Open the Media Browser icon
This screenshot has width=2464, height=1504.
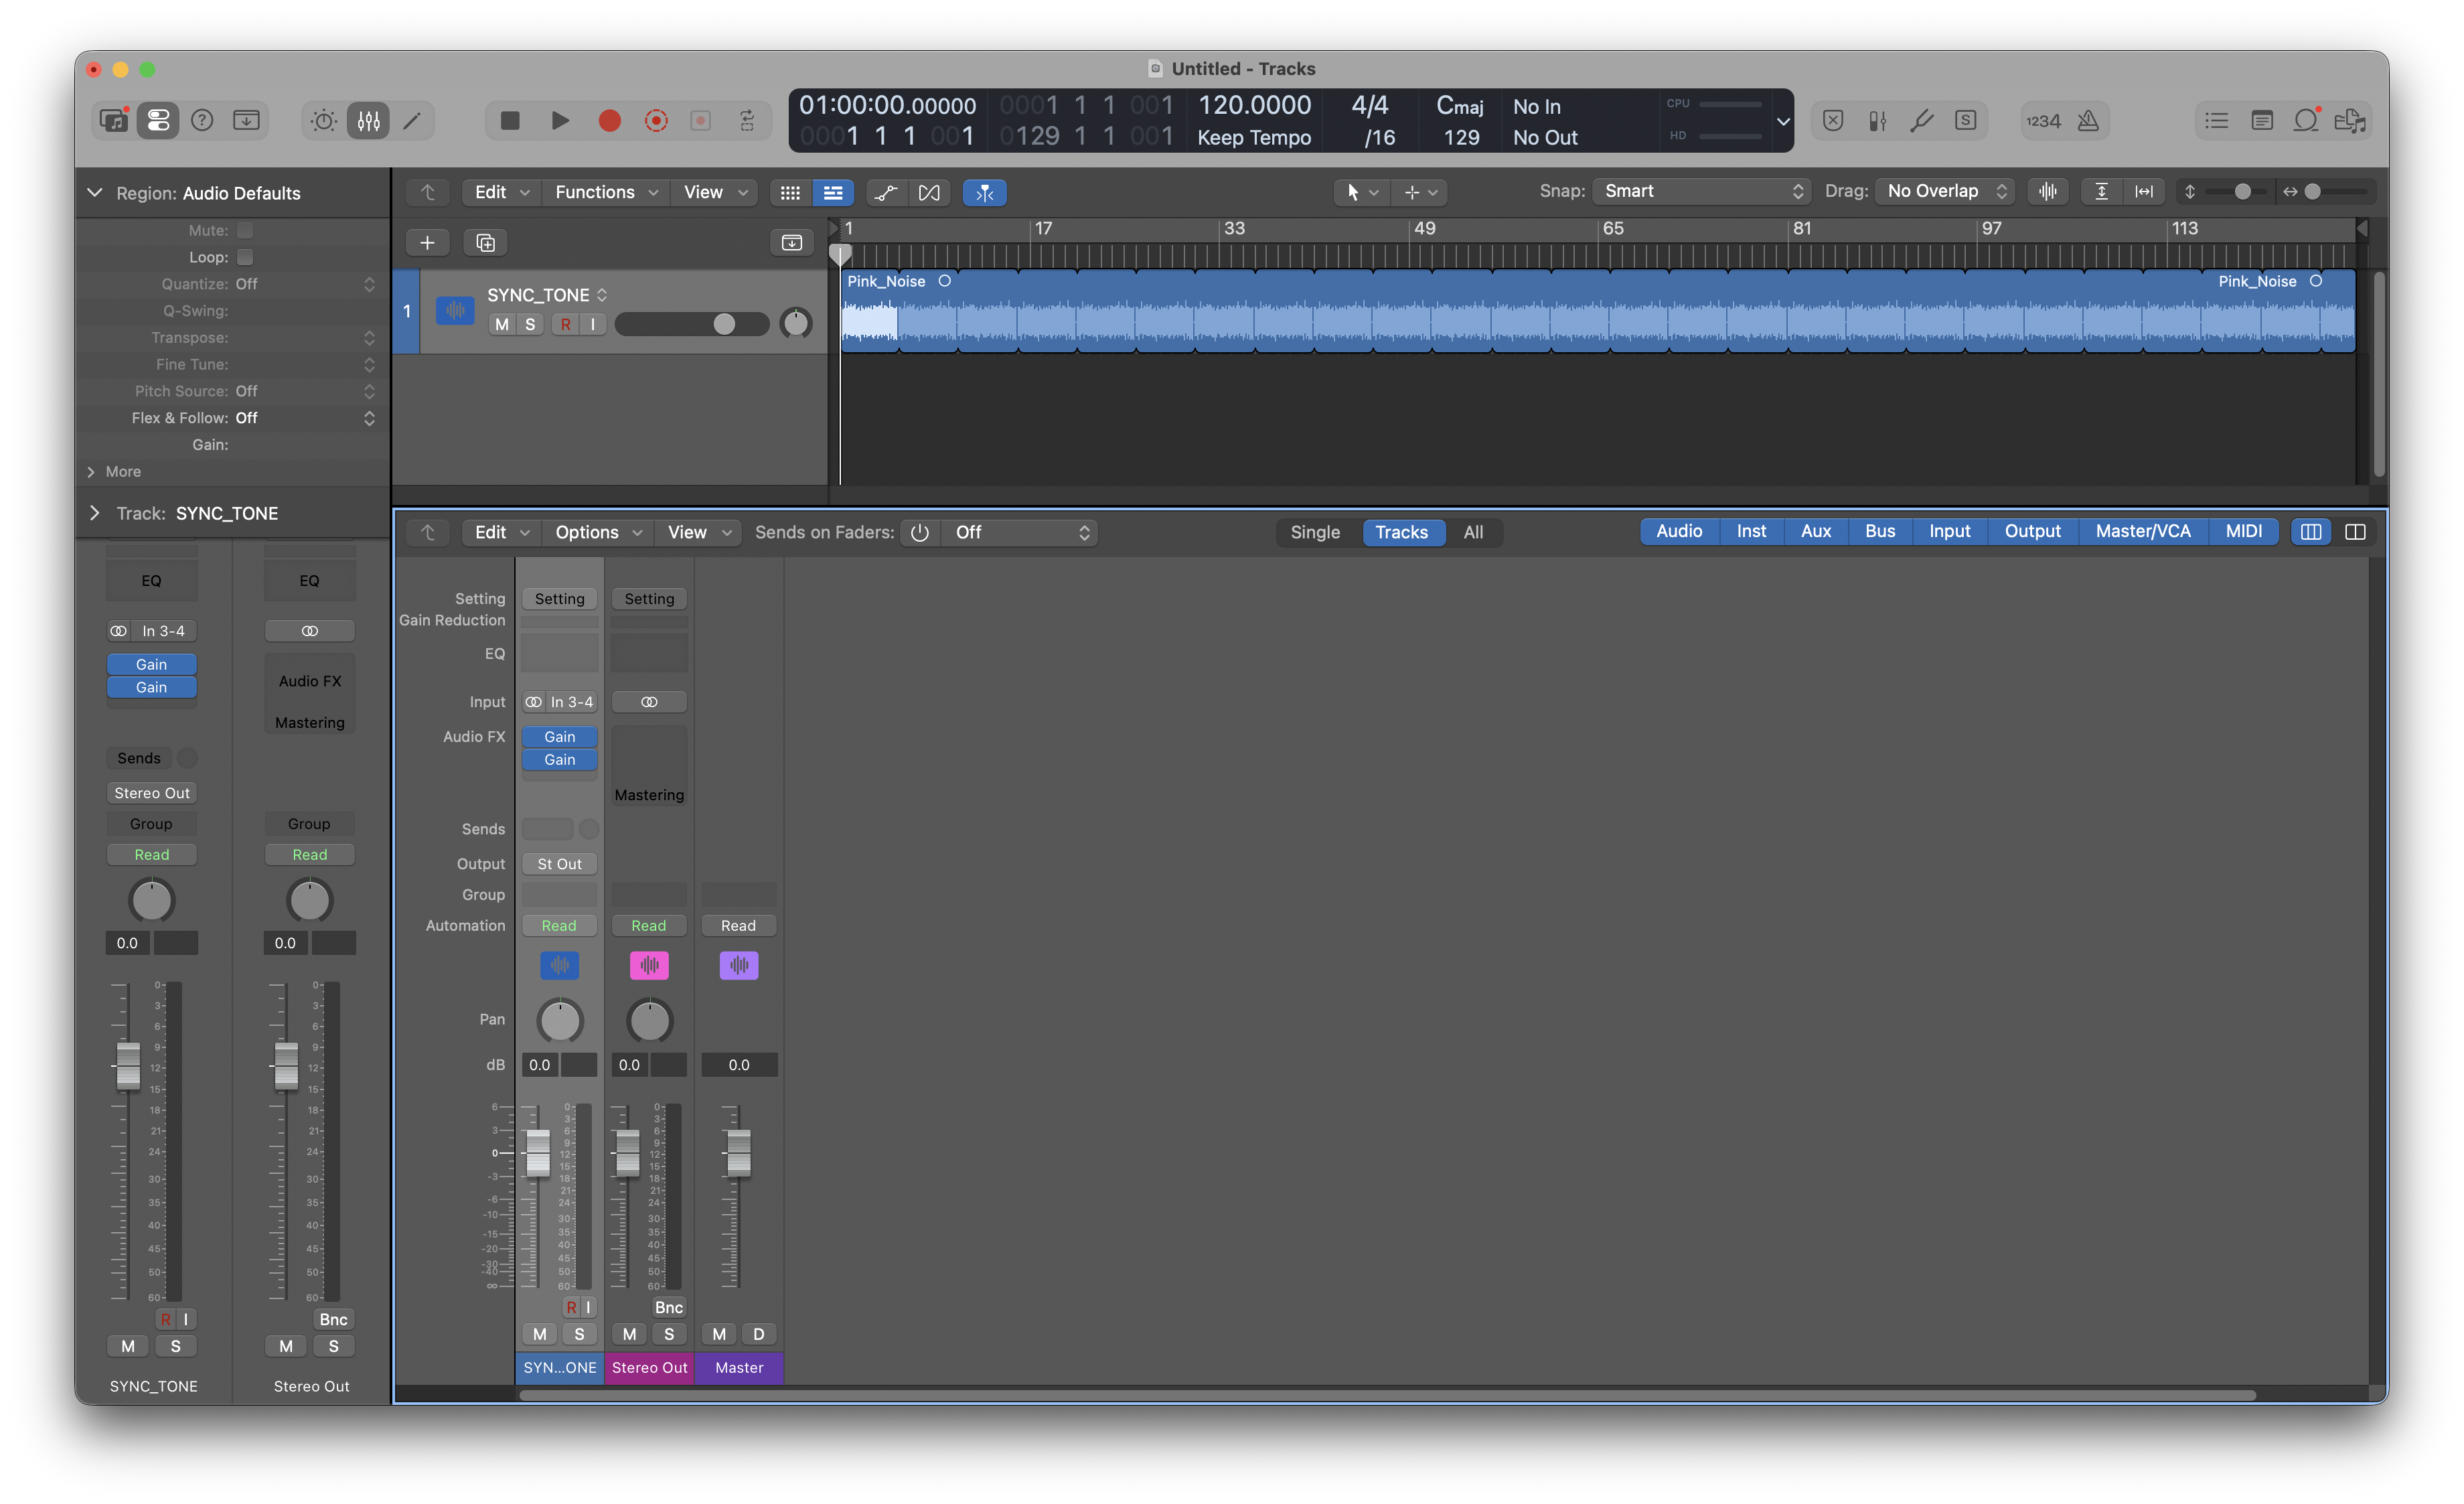[2350, 121]
